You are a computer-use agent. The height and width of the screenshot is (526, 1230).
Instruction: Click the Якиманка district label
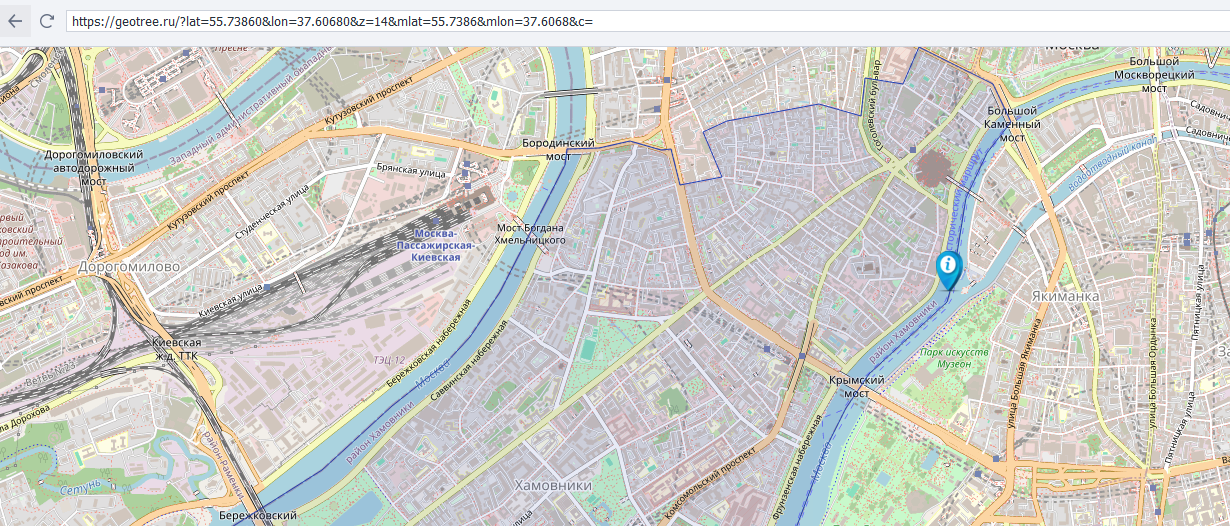click(x=1065, y=296)
